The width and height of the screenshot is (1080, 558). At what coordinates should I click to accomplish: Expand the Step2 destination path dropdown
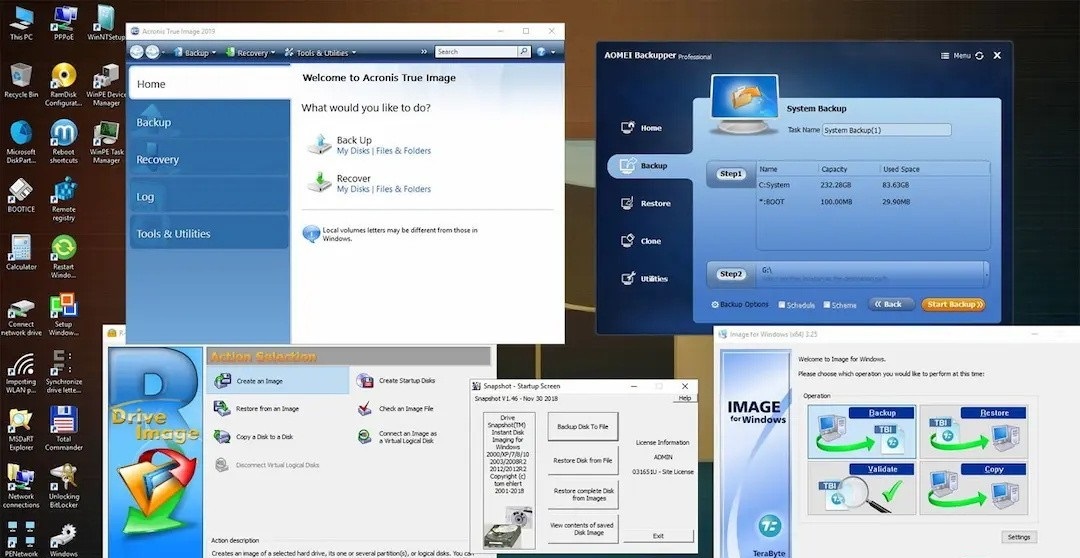point(986,272)
